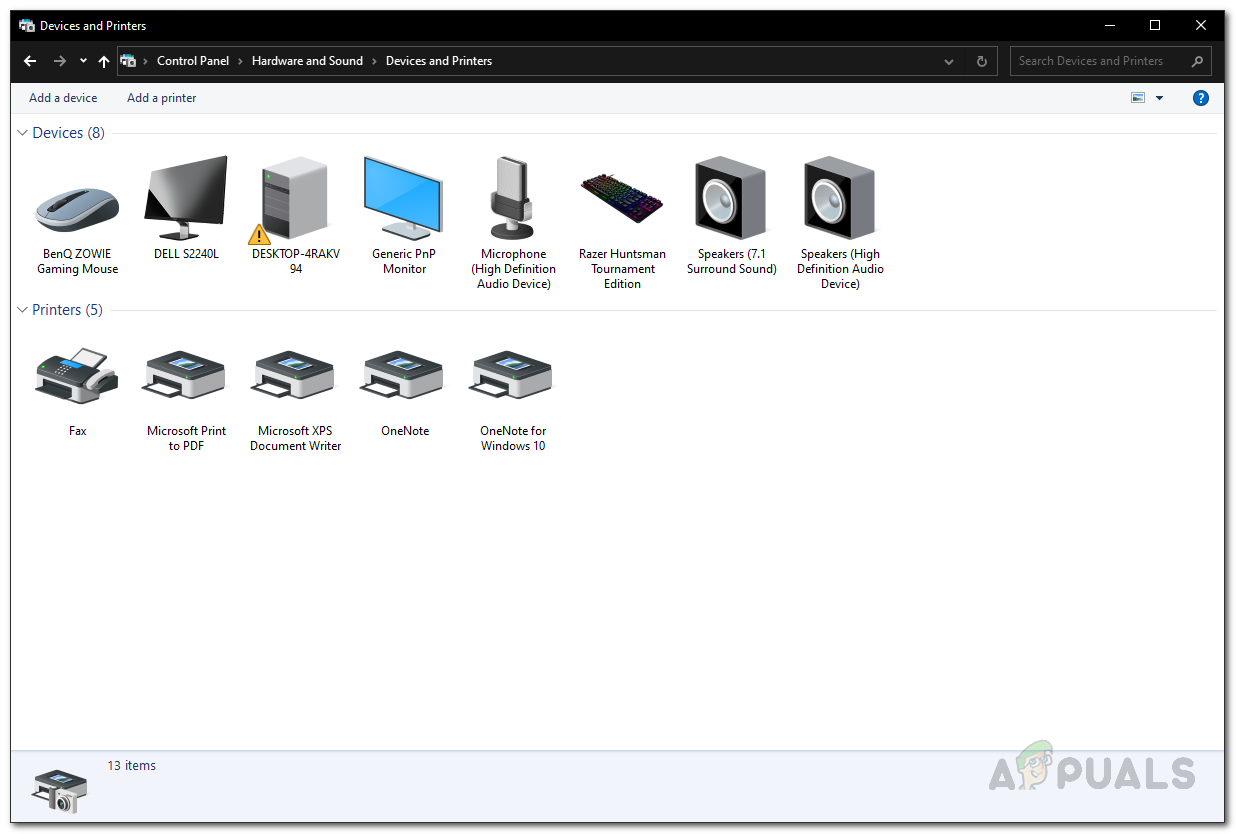1236x834 pixels.
Task: Collapse the Printers (5) group
Action: pyautogui.click(x=23, y=310)
